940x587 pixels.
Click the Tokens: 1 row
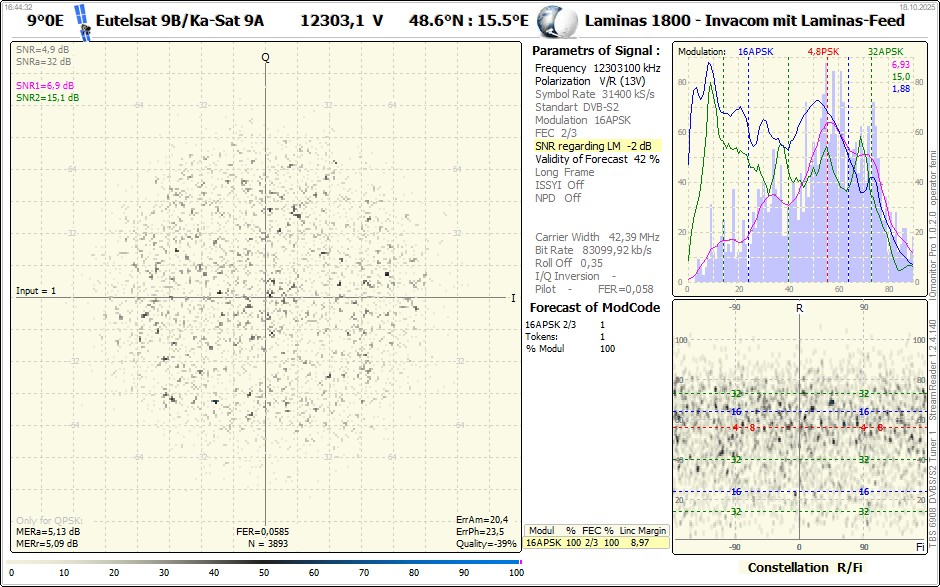(565, 337)
